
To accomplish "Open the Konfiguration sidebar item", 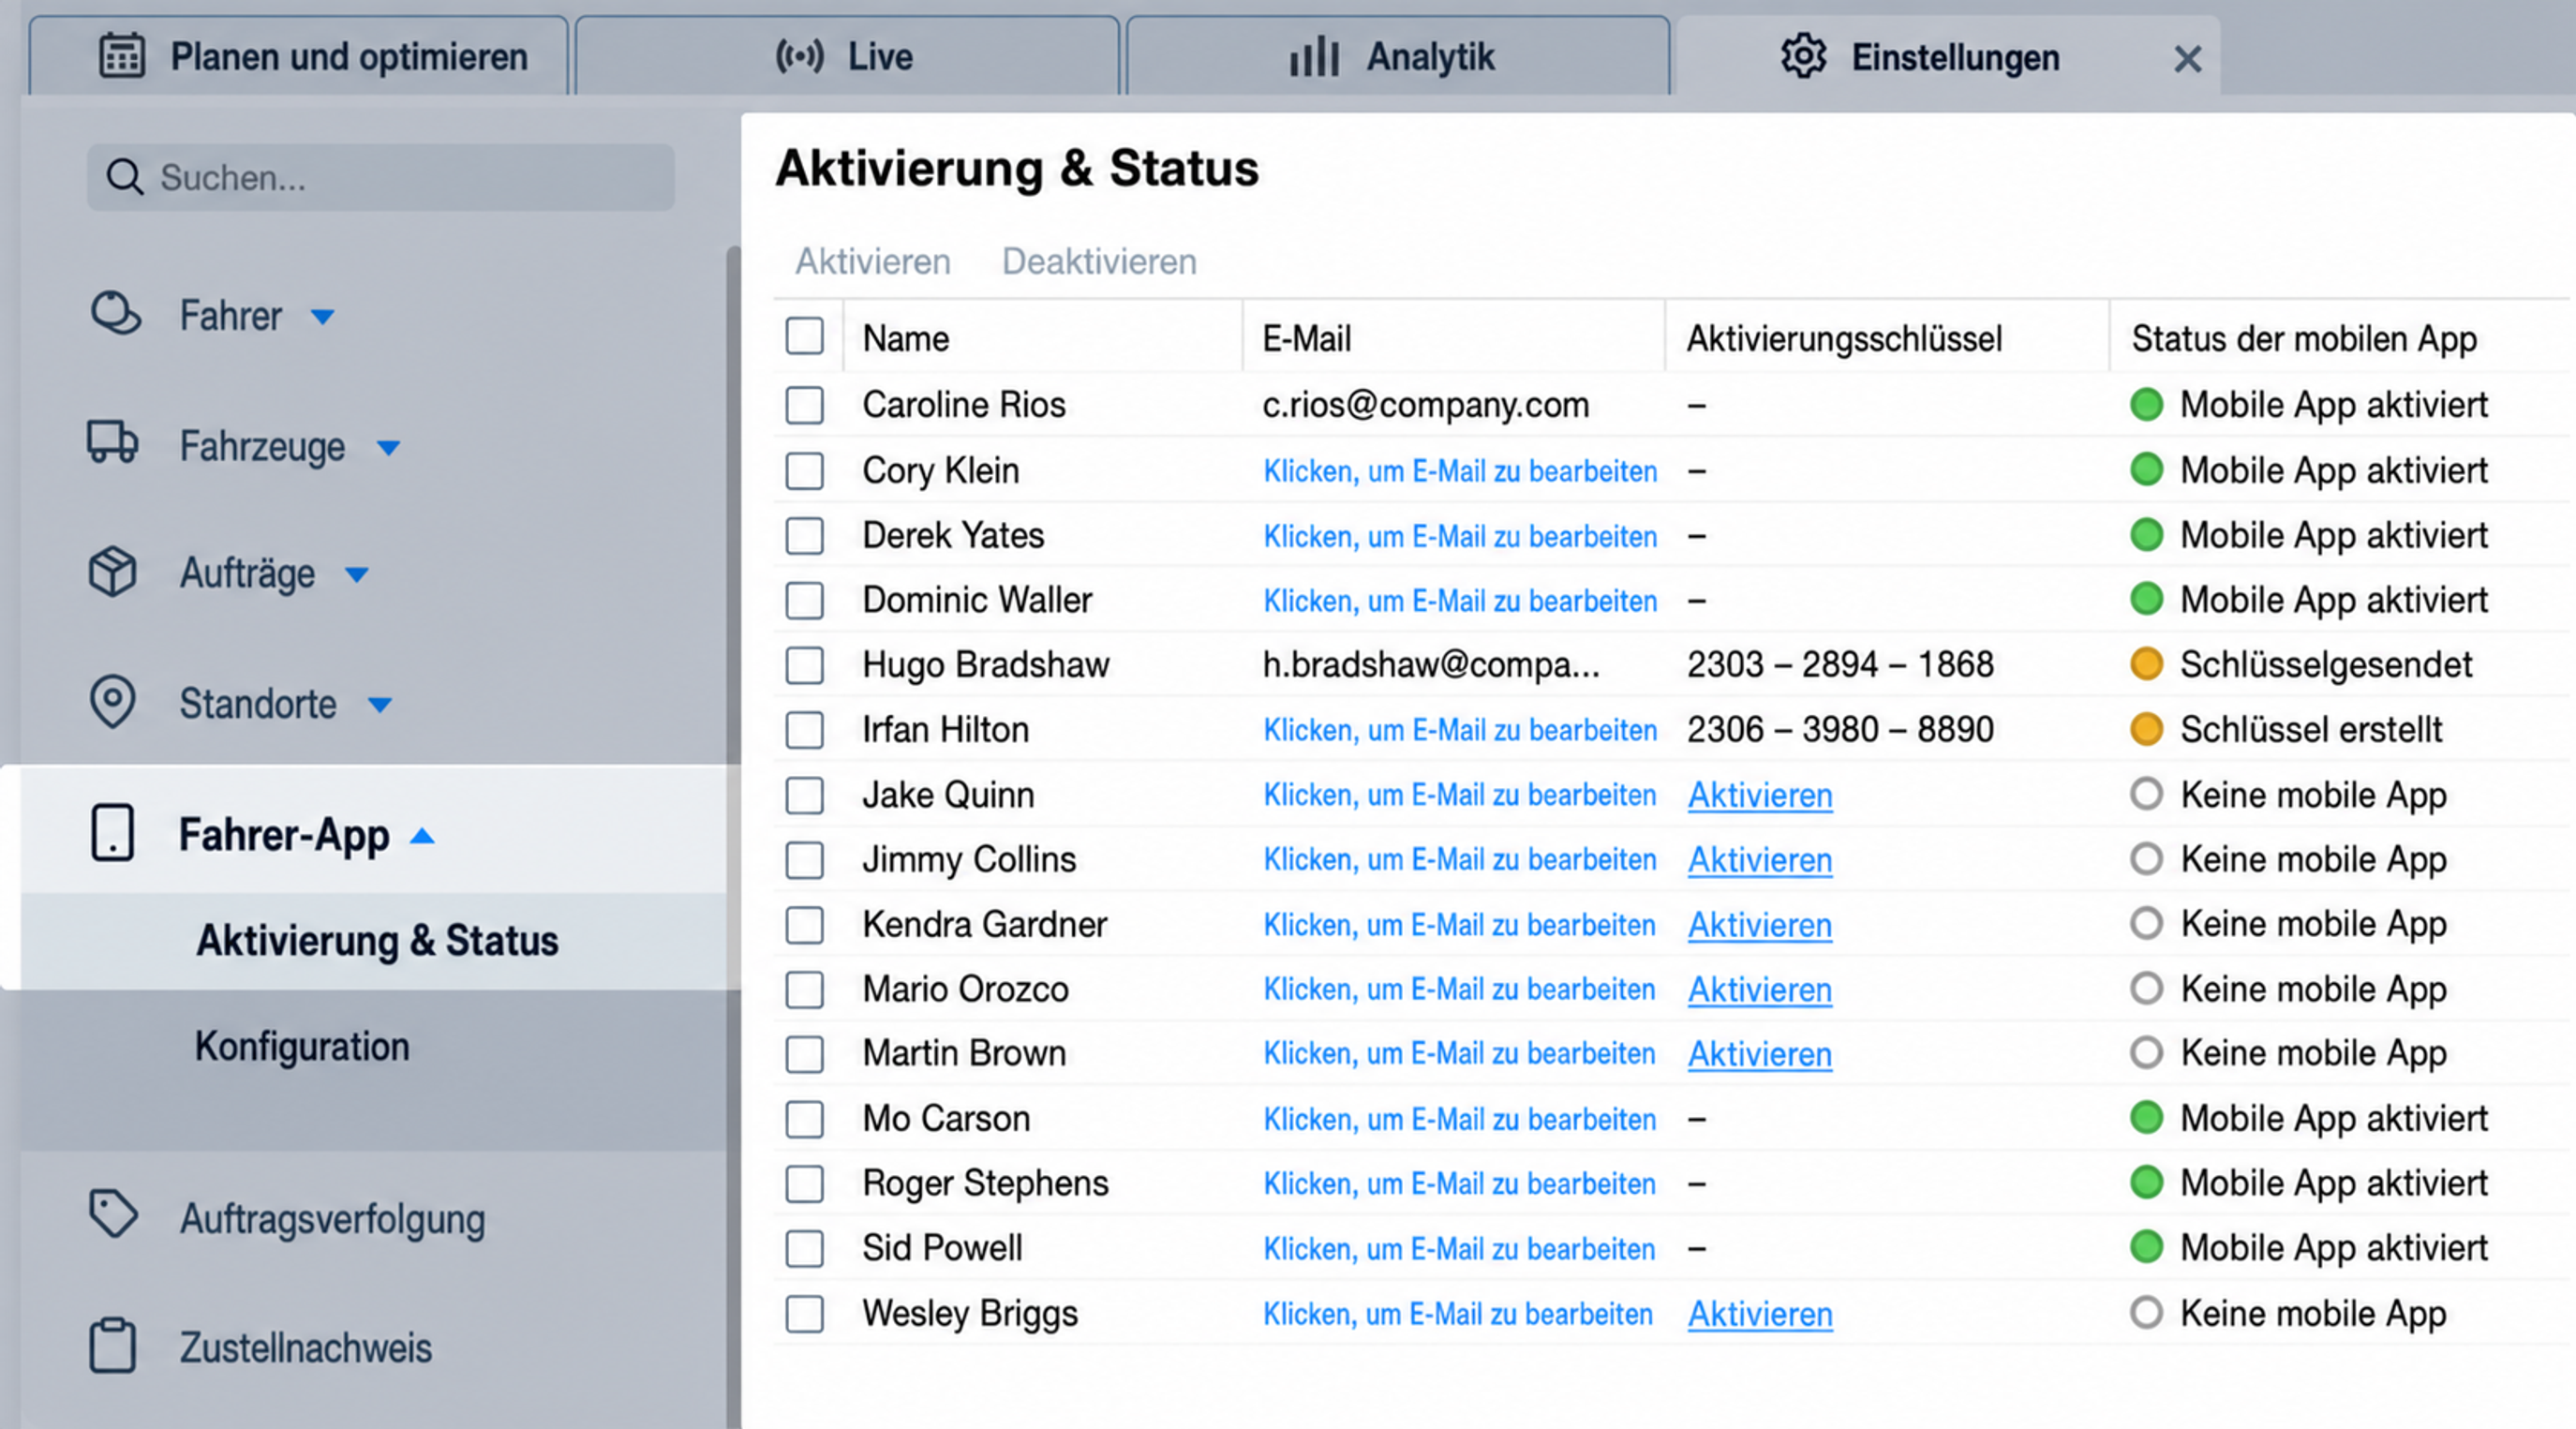I will click(x=302, y=1046).
